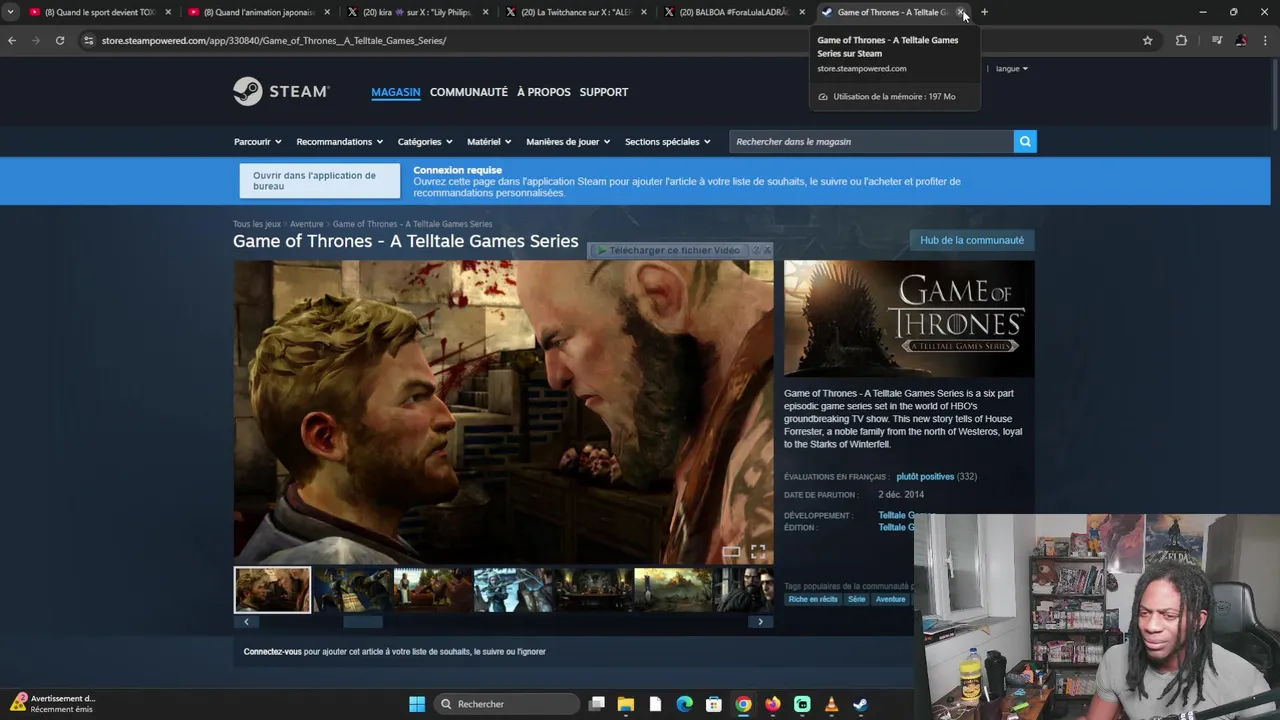Open Task View in the taskbar

click(x=597, y=704)
